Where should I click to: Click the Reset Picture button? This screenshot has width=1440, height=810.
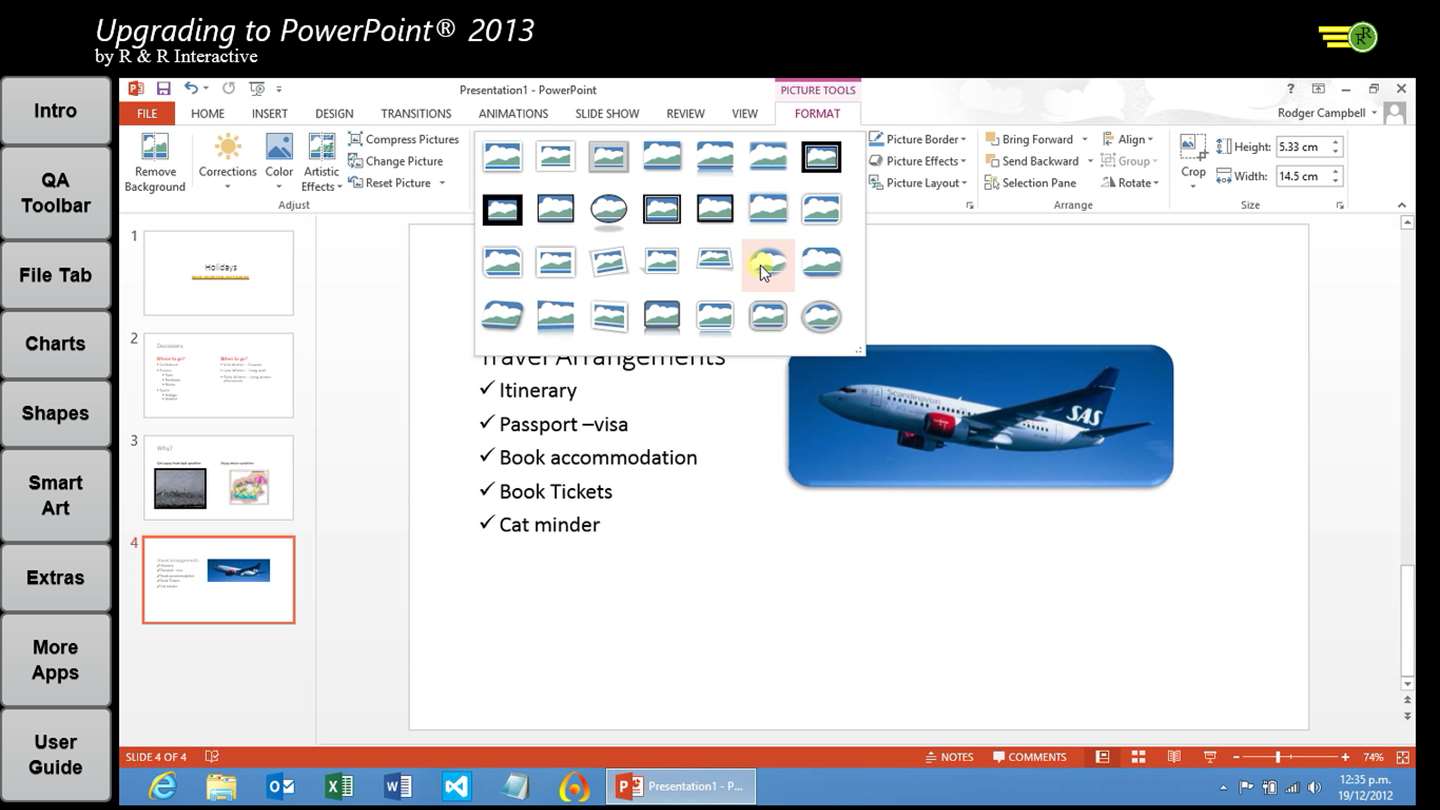click(x=389, y=183)
